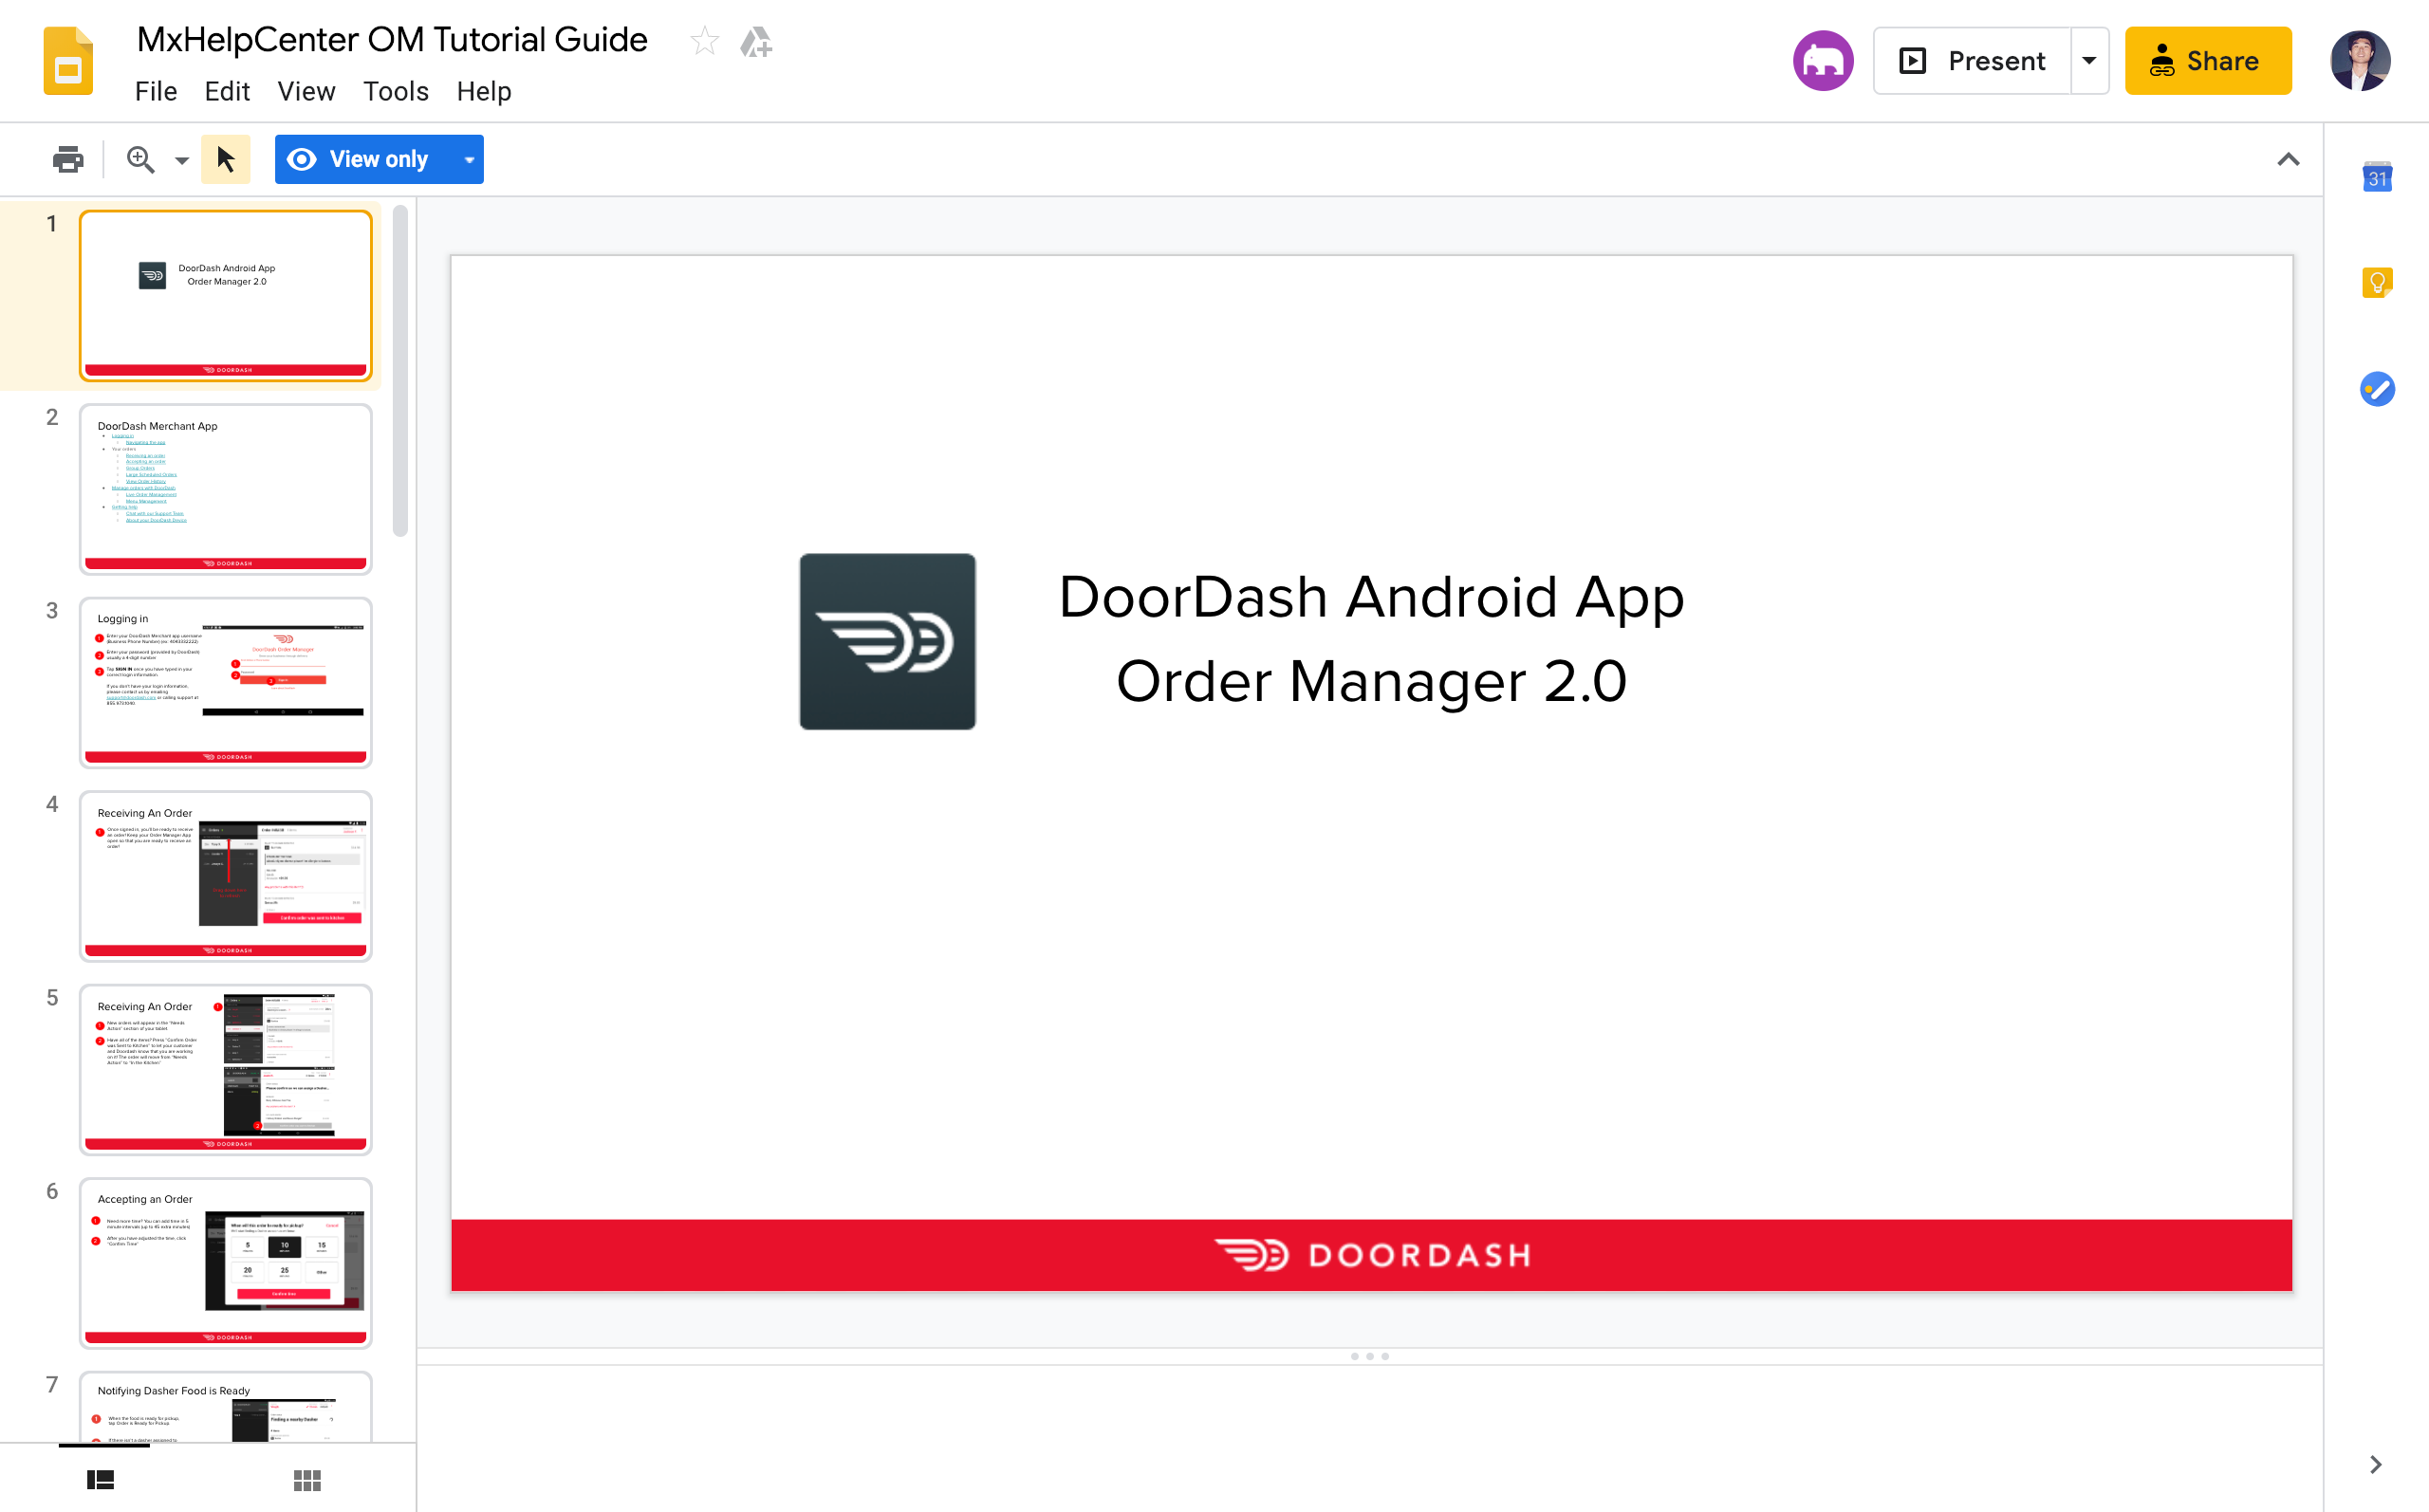This screenshot has height=1512, width=2429.
Task: Click the Print icon
Action: (68, 159)
